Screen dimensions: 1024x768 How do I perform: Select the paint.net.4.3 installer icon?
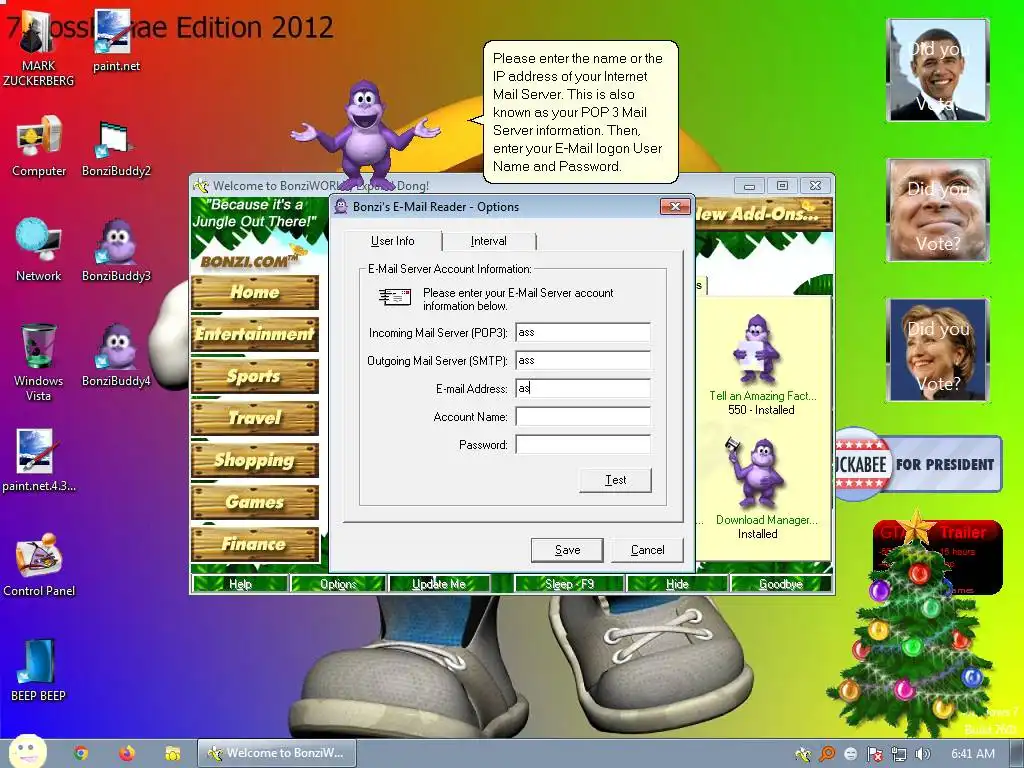point(38,460)
